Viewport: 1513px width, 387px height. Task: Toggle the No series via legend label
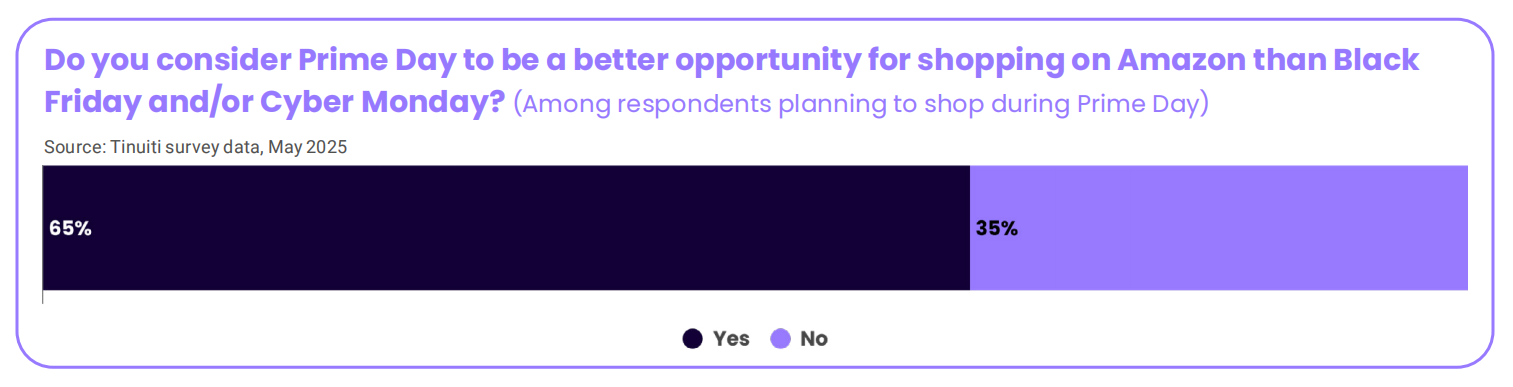814,339
